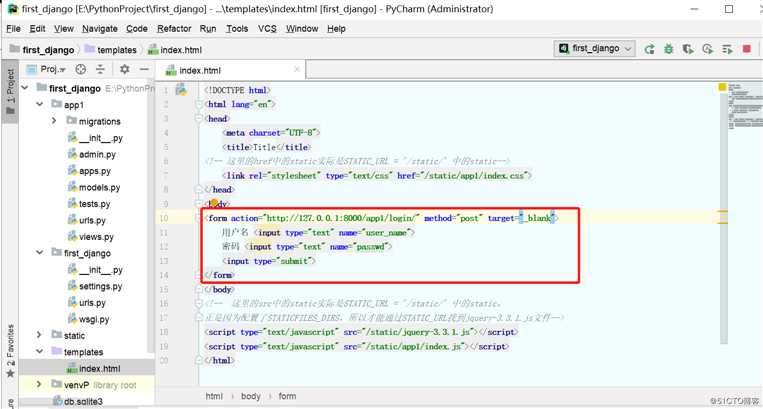Click the scroll from source target icon
Viewport: 763px width, 409px height.
coord(81,70)
